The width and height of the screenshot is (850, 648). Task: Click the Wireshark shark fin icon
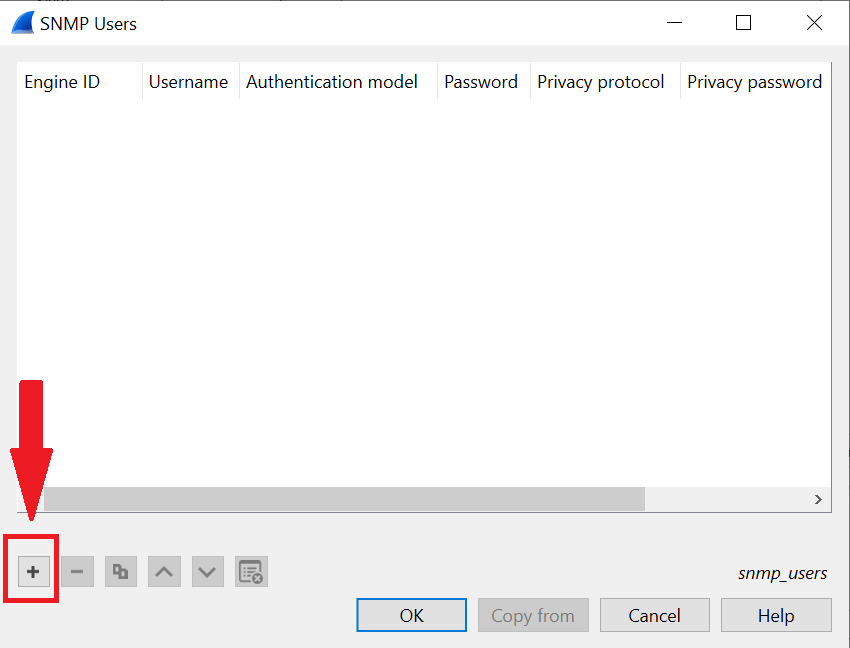22,20
